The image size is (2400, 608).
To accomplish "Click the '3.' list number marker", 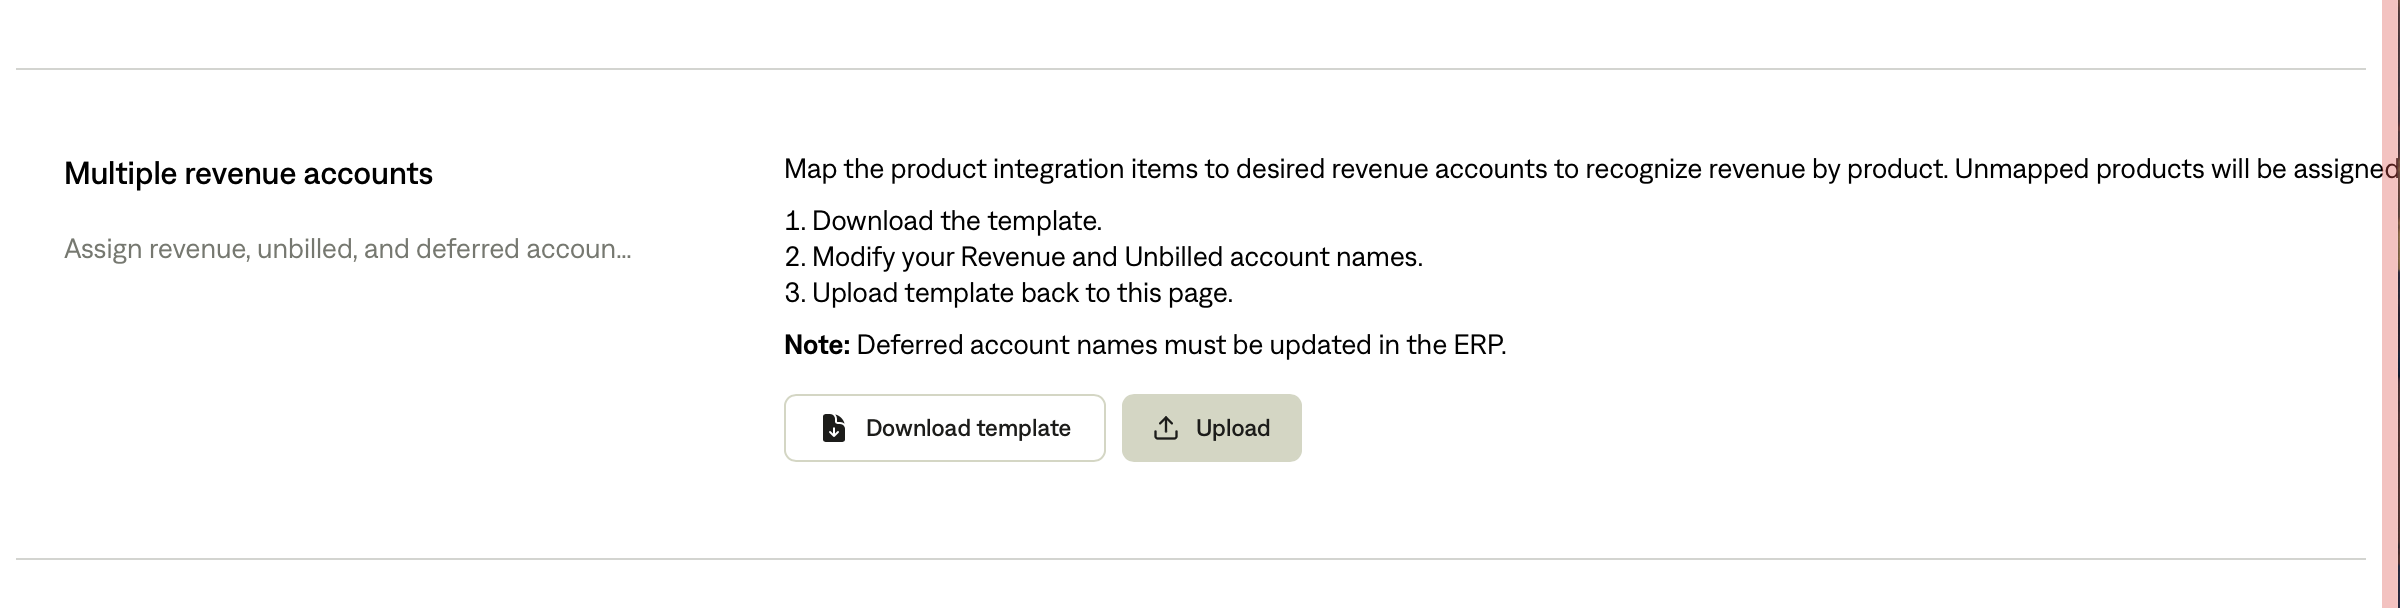I will pos(795,293).
